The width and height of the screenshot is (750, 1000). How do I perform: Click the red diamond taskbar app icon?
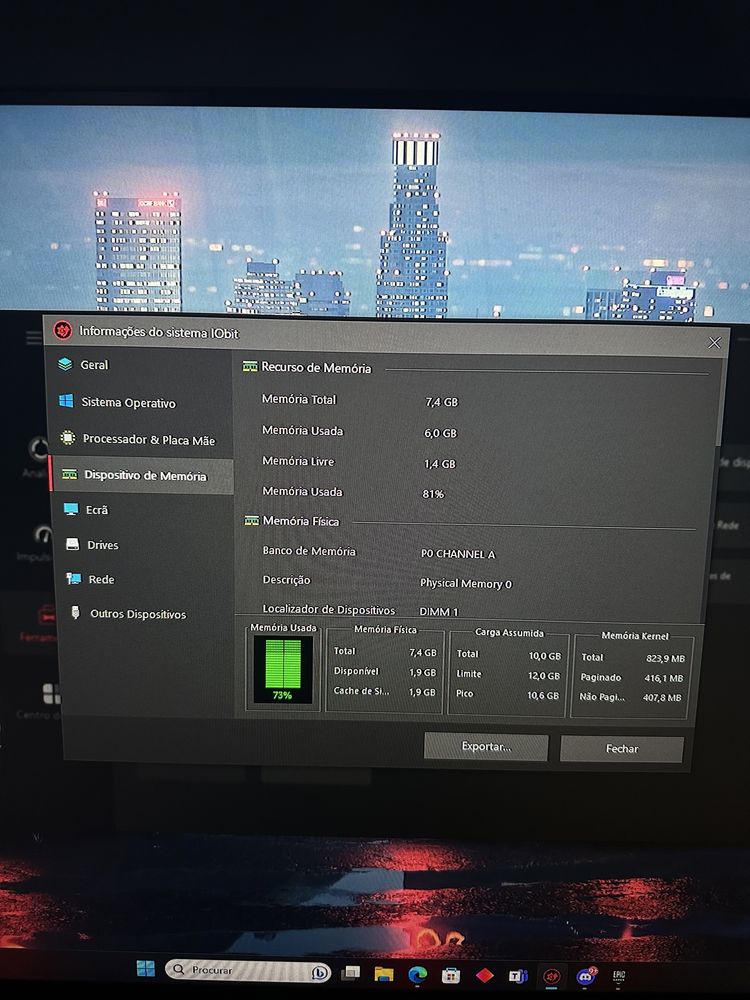(485, 975)
